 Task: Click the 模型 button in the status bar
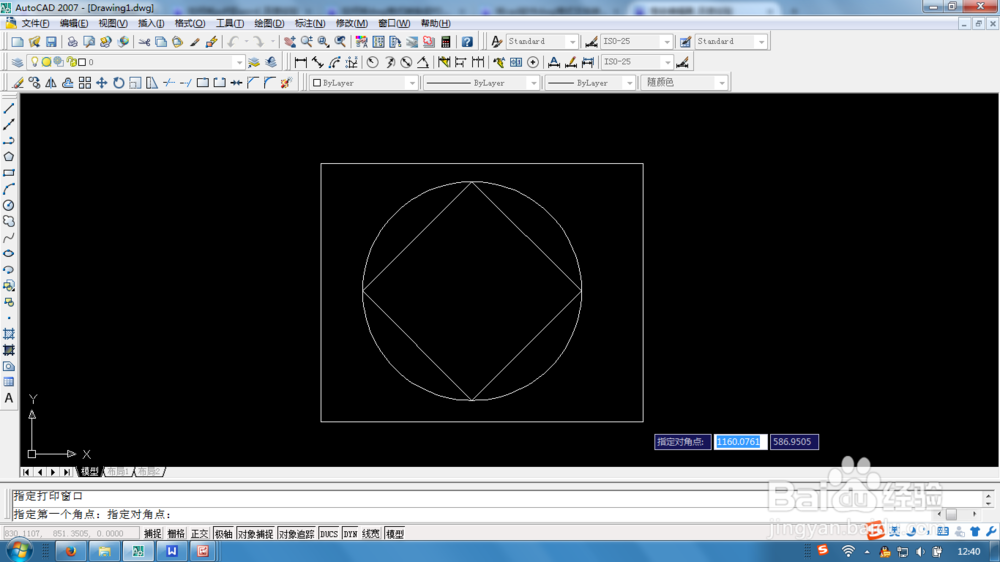point(395,534)
